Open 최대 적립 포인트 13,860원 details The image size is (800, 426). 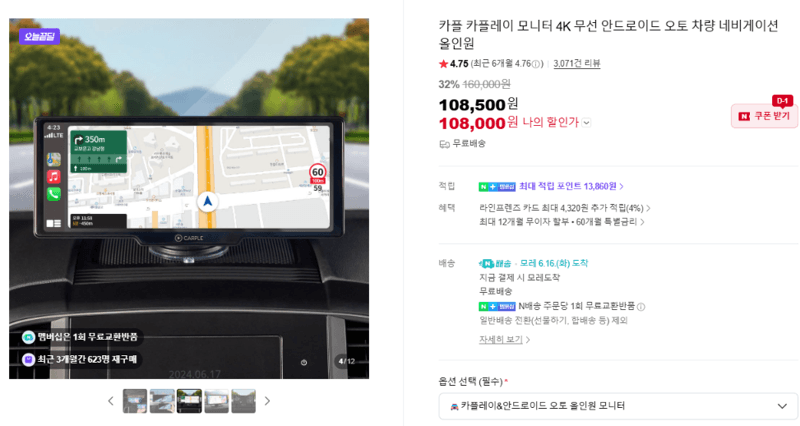(x=571, y=187)
